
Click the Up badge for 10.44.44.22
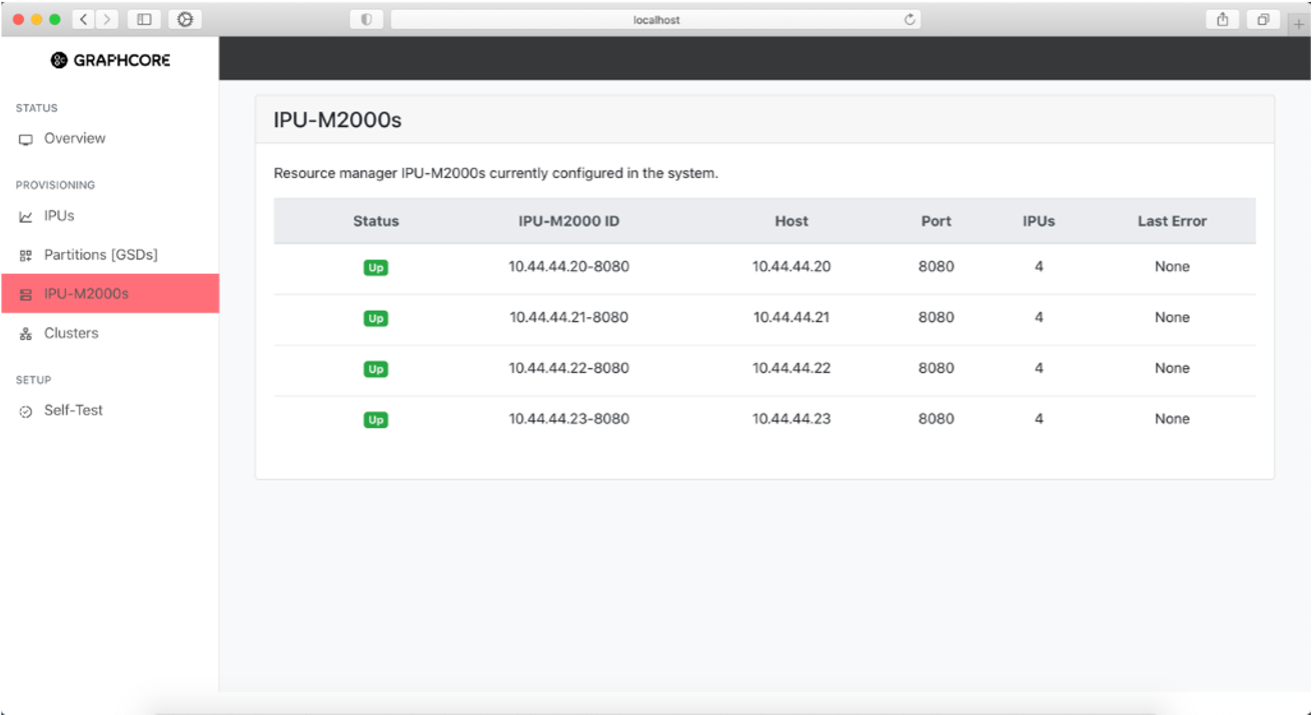coord(376,369)
